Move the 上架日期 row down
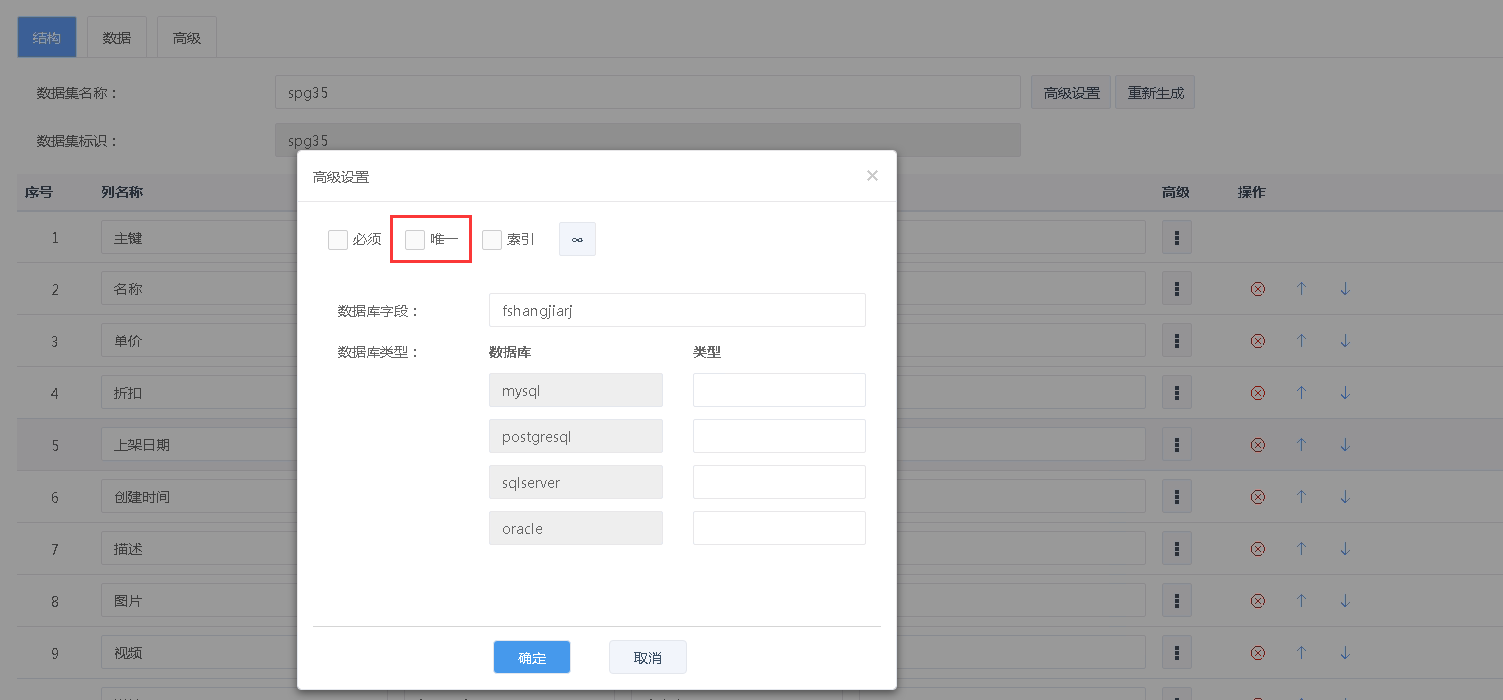This screenshot has width=1503, height=700. pos(1345,445)
